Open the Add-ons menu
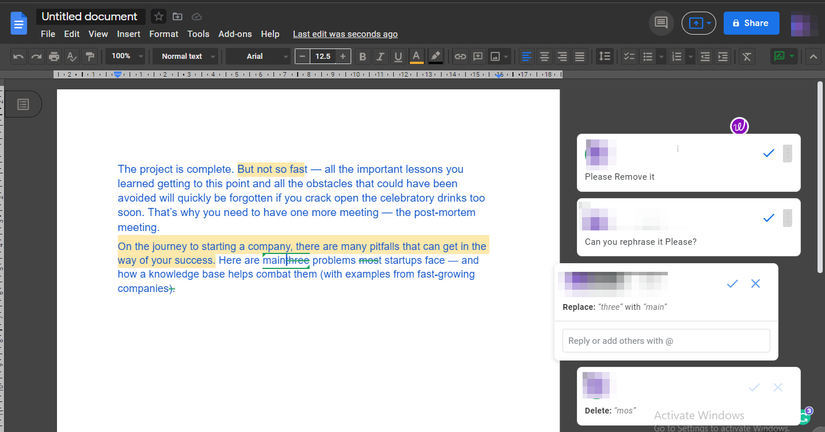This screenshot has width=825, height=432. 235,34
